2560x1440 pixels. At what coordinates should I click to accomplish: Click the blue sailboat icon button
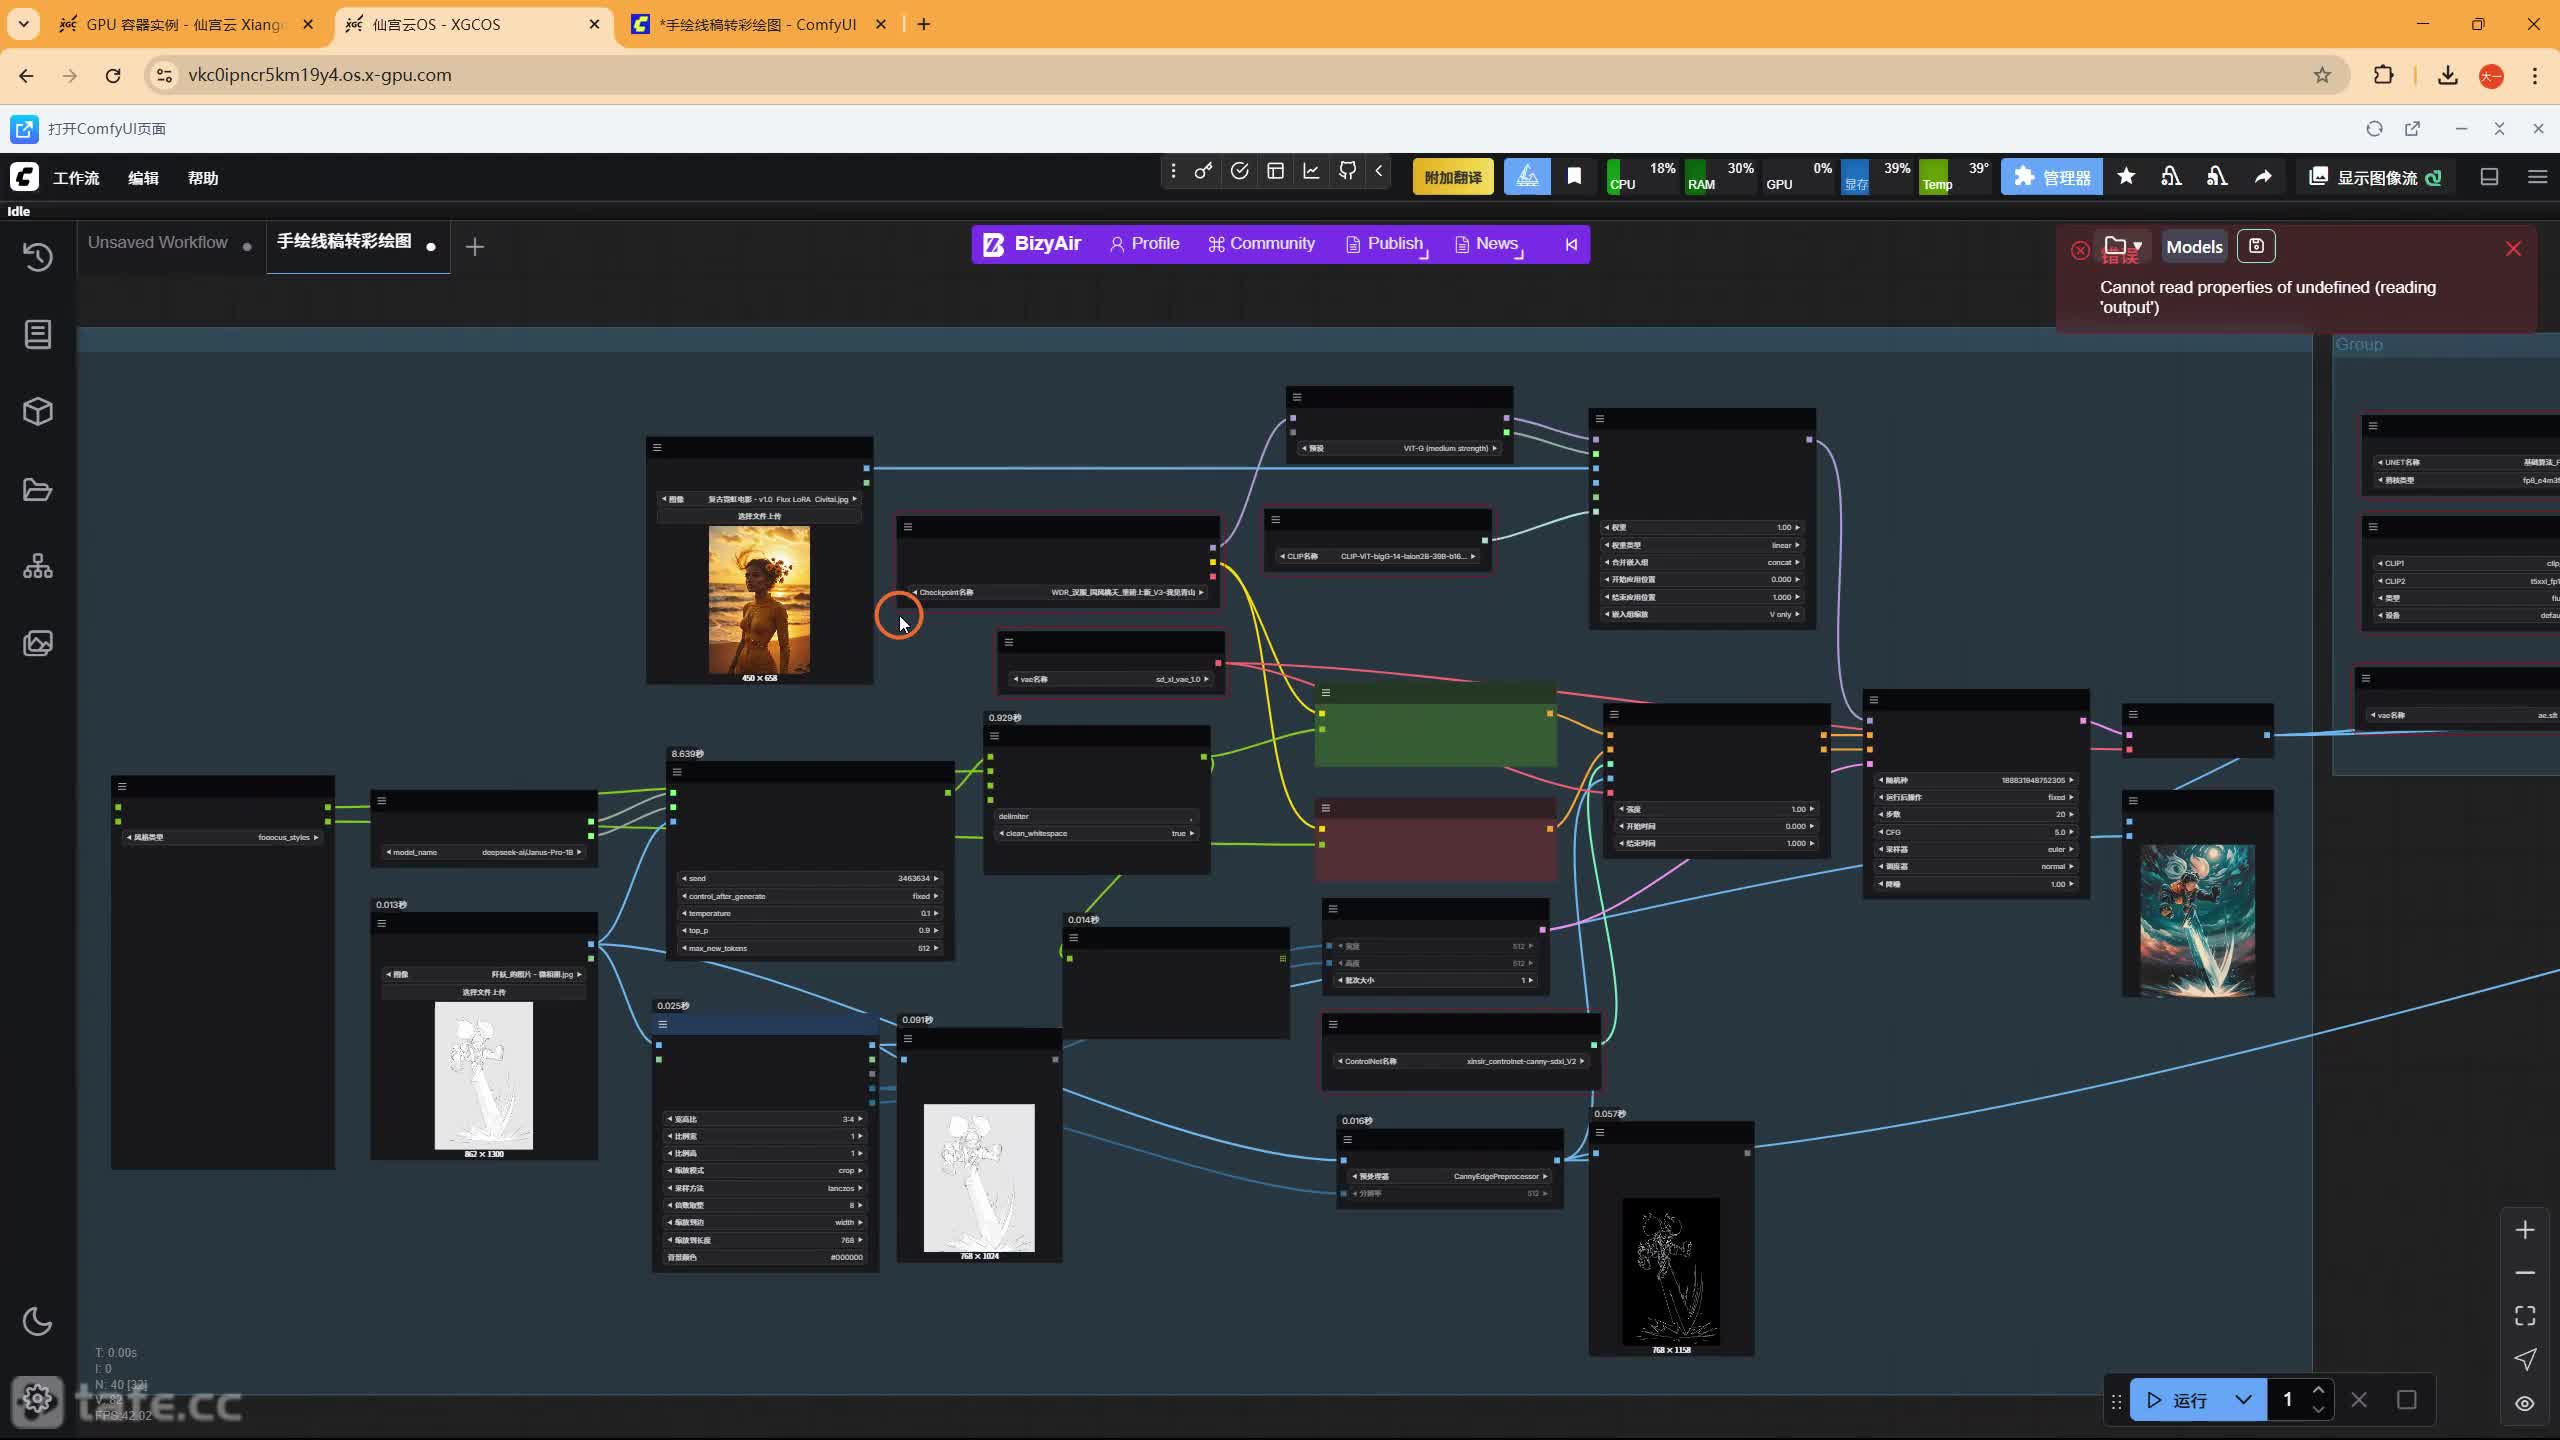point(1527,177)
